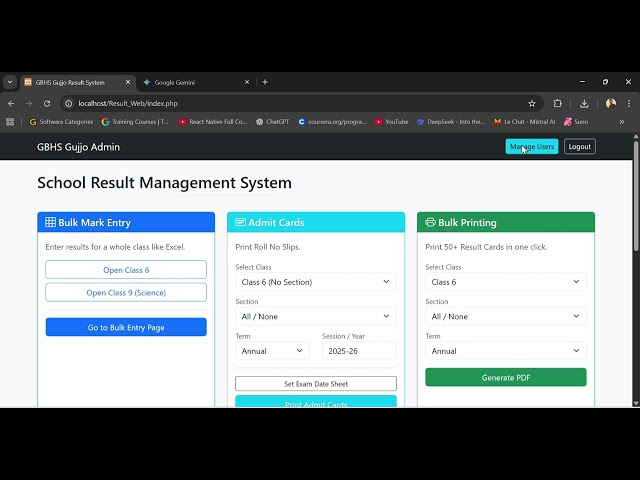This screenshot has height=480, width=640.
Task: Expand Bulk Printing Term dropdown
Action: pos(506,351)
